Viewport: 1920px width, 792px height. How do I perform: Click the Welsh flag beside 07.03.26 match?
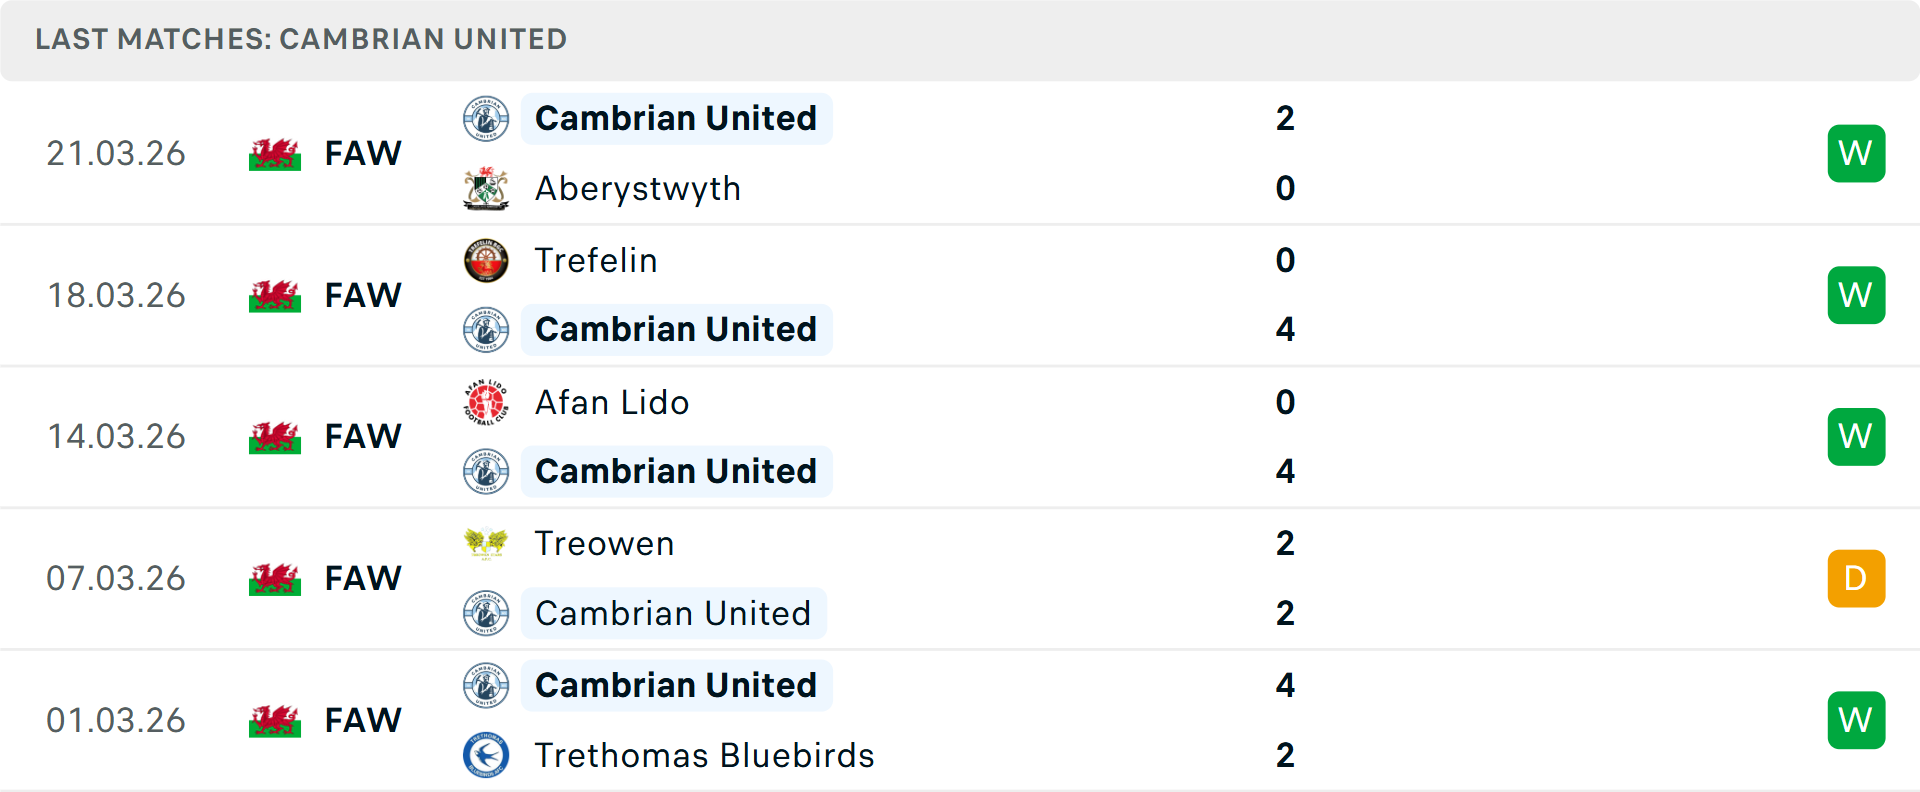tap(275, 579)
